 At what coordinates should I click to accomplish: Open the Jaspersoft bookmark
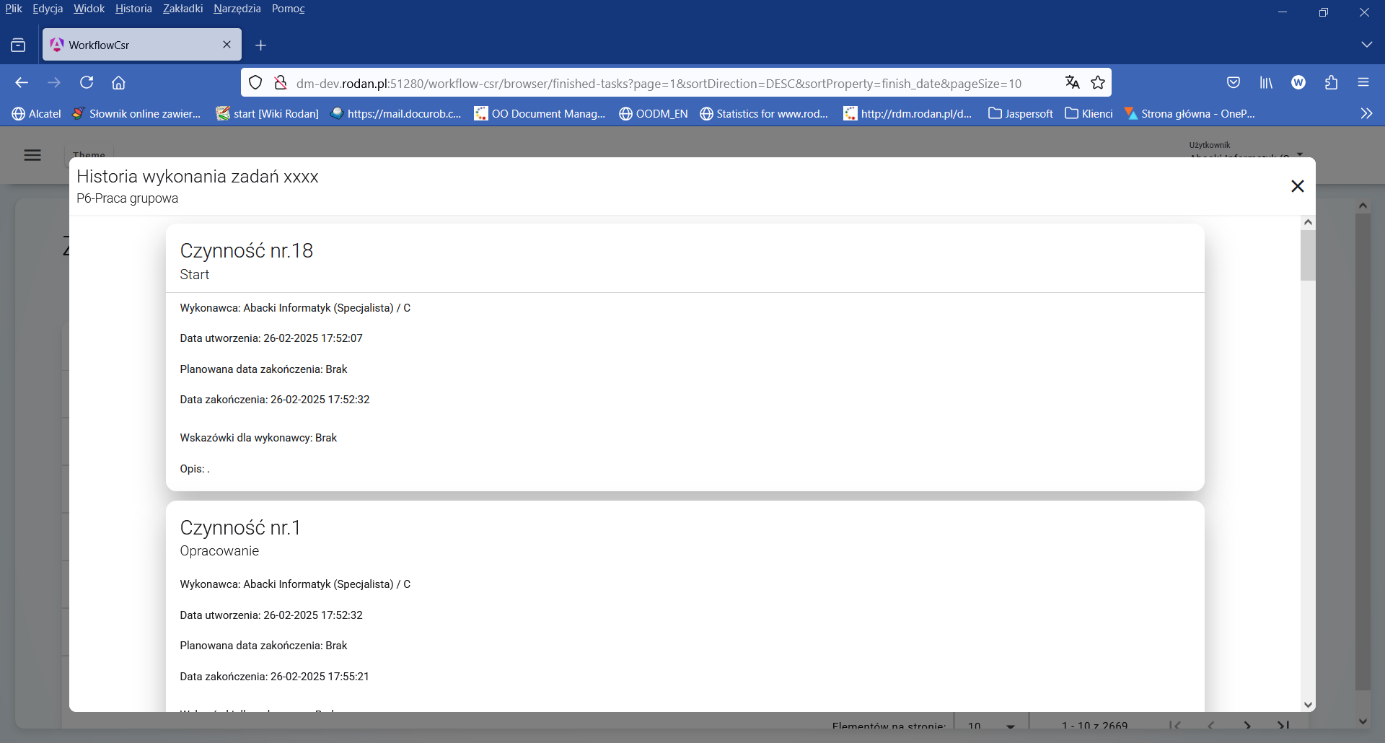coord(1020,113)
